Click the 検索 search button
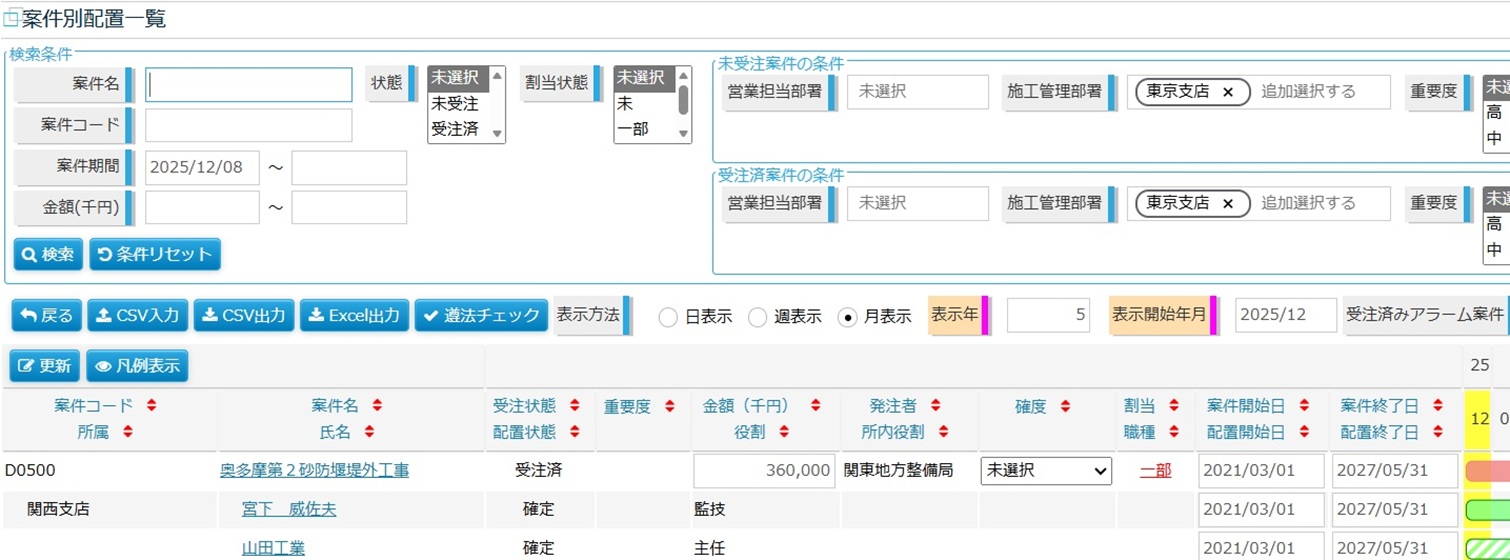 (x=48, y=254)
